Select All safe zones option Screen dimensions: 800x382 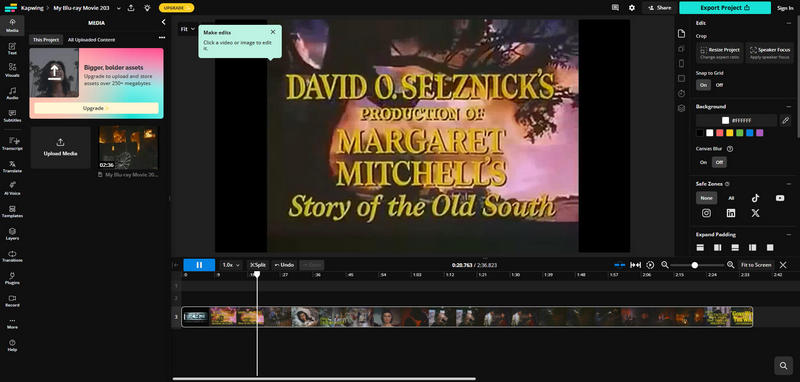pyautogui.click(x=731, y=198)
